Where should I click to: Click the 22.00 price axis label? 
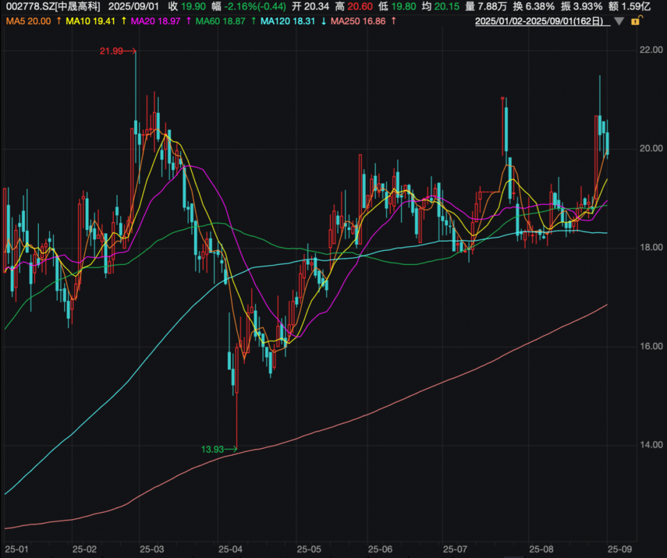click(652, 50)
